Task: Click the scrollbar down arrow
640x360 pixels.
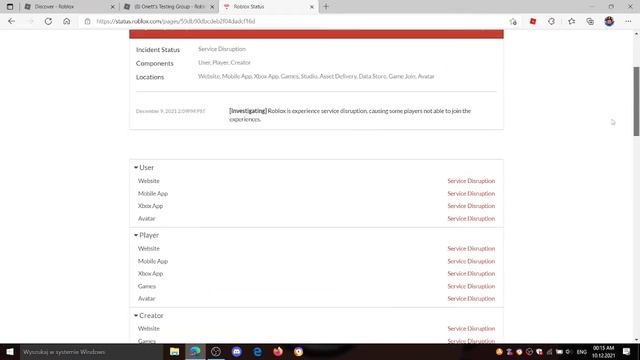Action: point(636,339)
